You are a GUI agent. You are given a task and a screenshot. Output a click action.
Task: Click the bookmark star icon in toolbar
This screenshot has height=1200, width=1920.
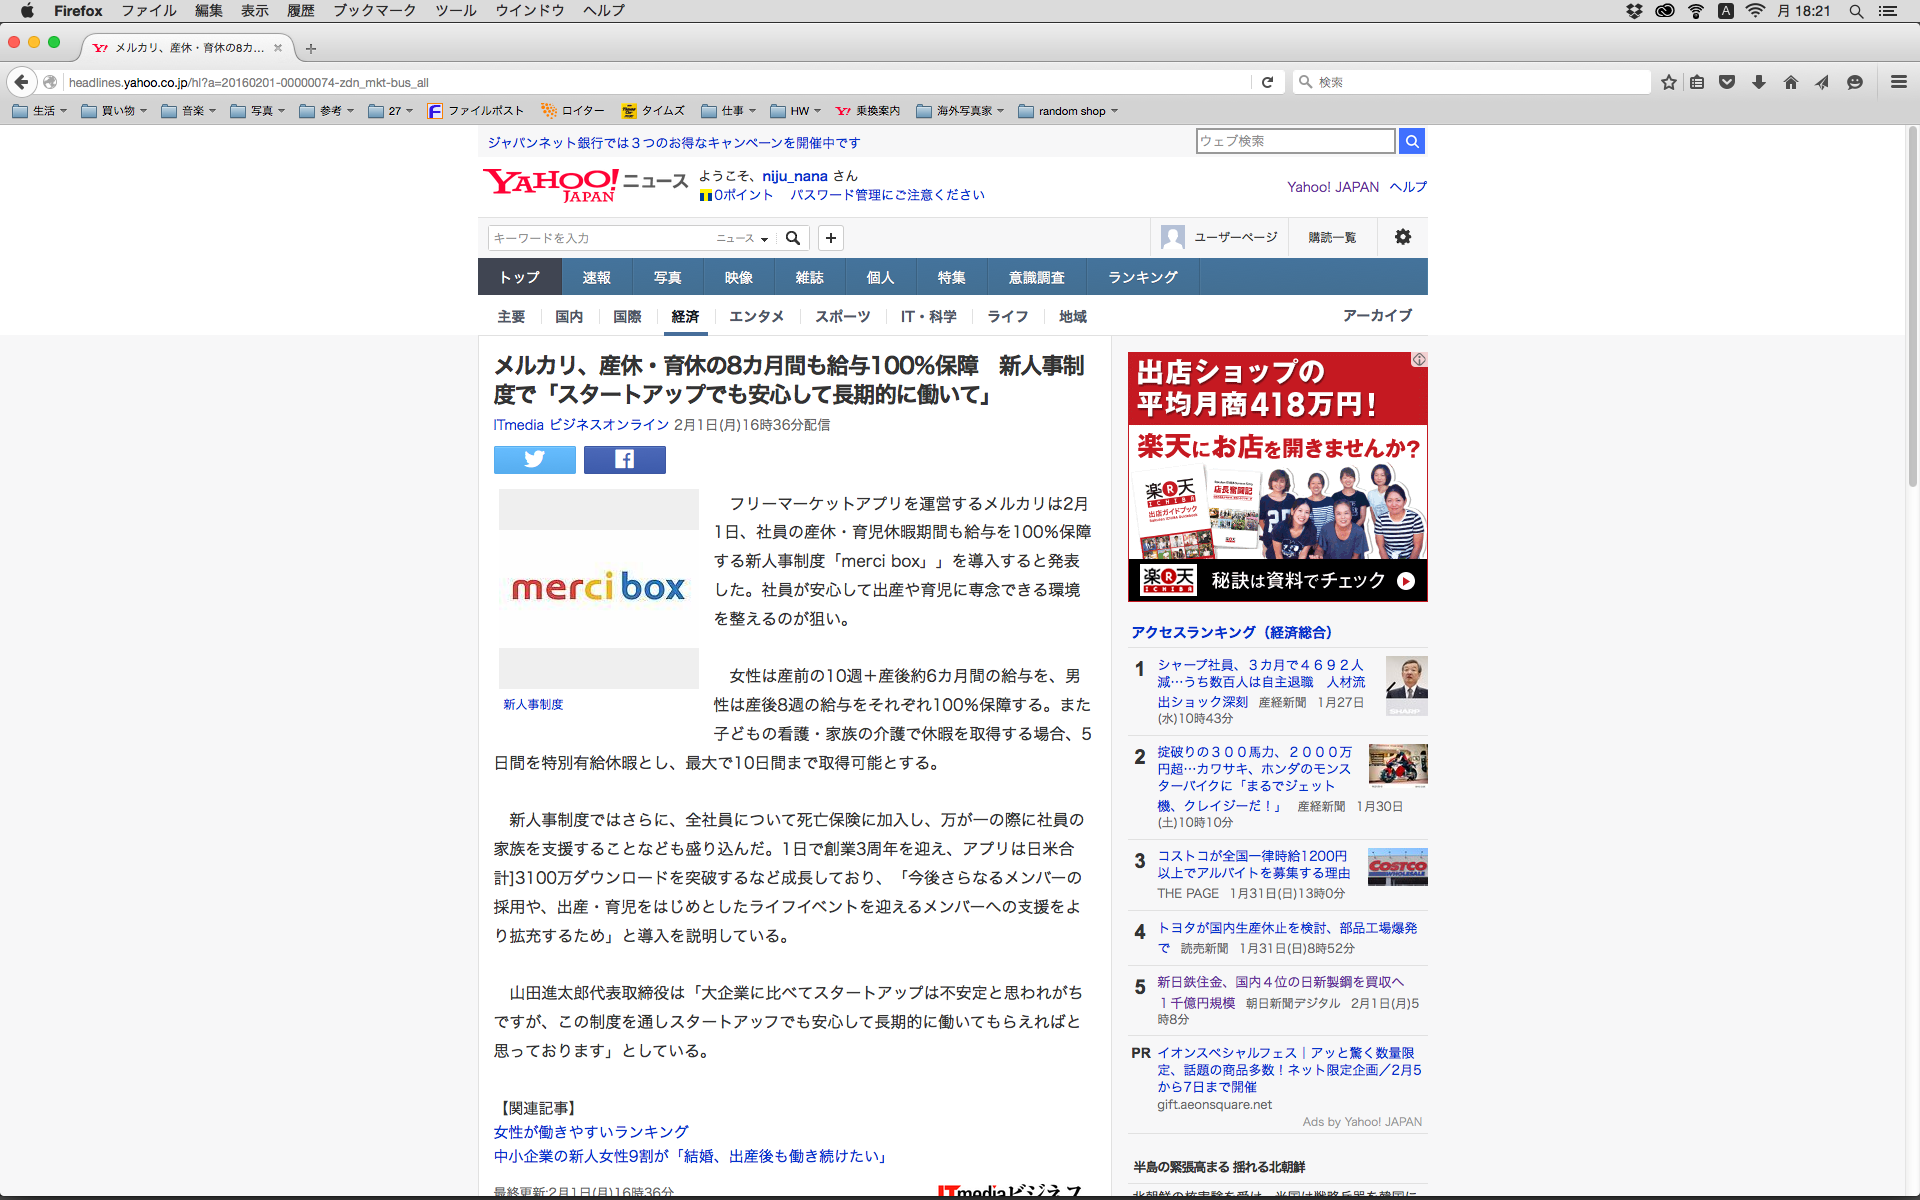(x=1668, y=82)
